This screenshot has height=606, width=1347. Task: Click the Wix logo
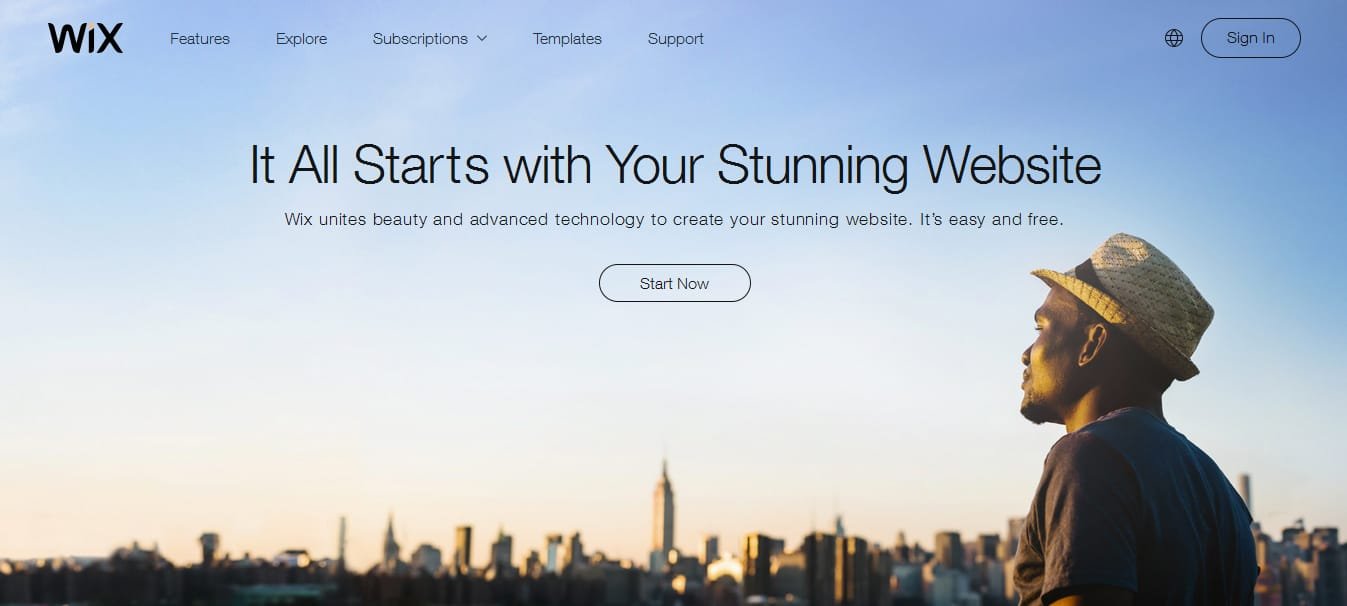[x=85, y=38]
